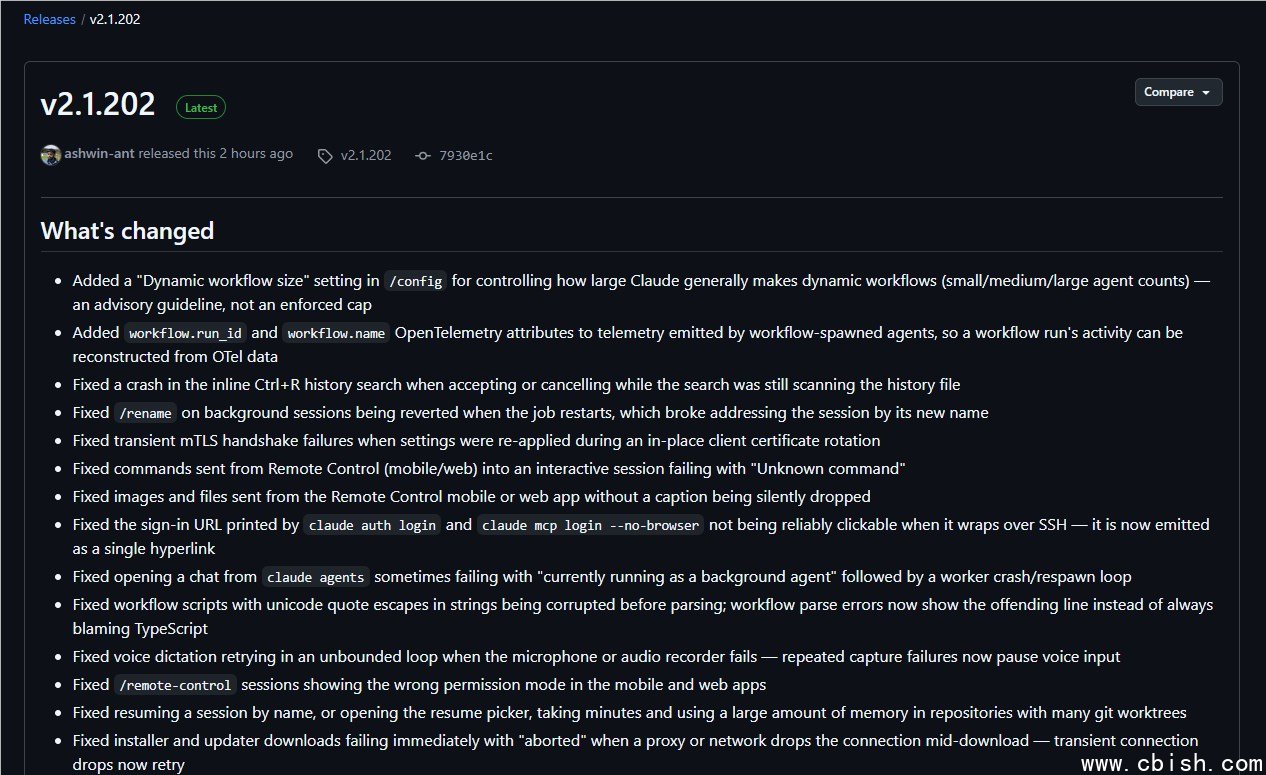Click the "claude auth login" code snippet

point(372,525)
